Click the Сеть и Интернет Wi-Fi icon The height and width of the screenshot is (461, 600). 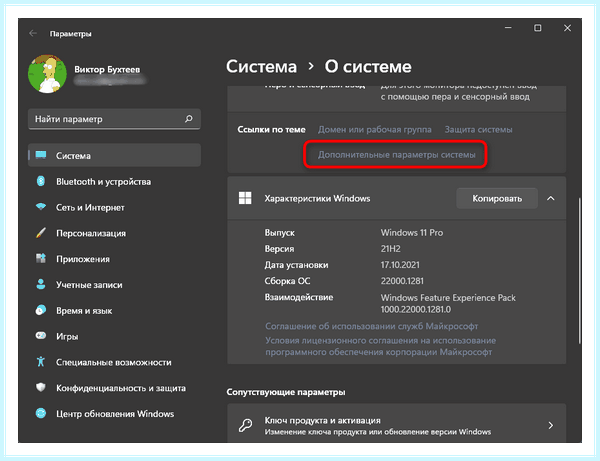click(41, 207)
